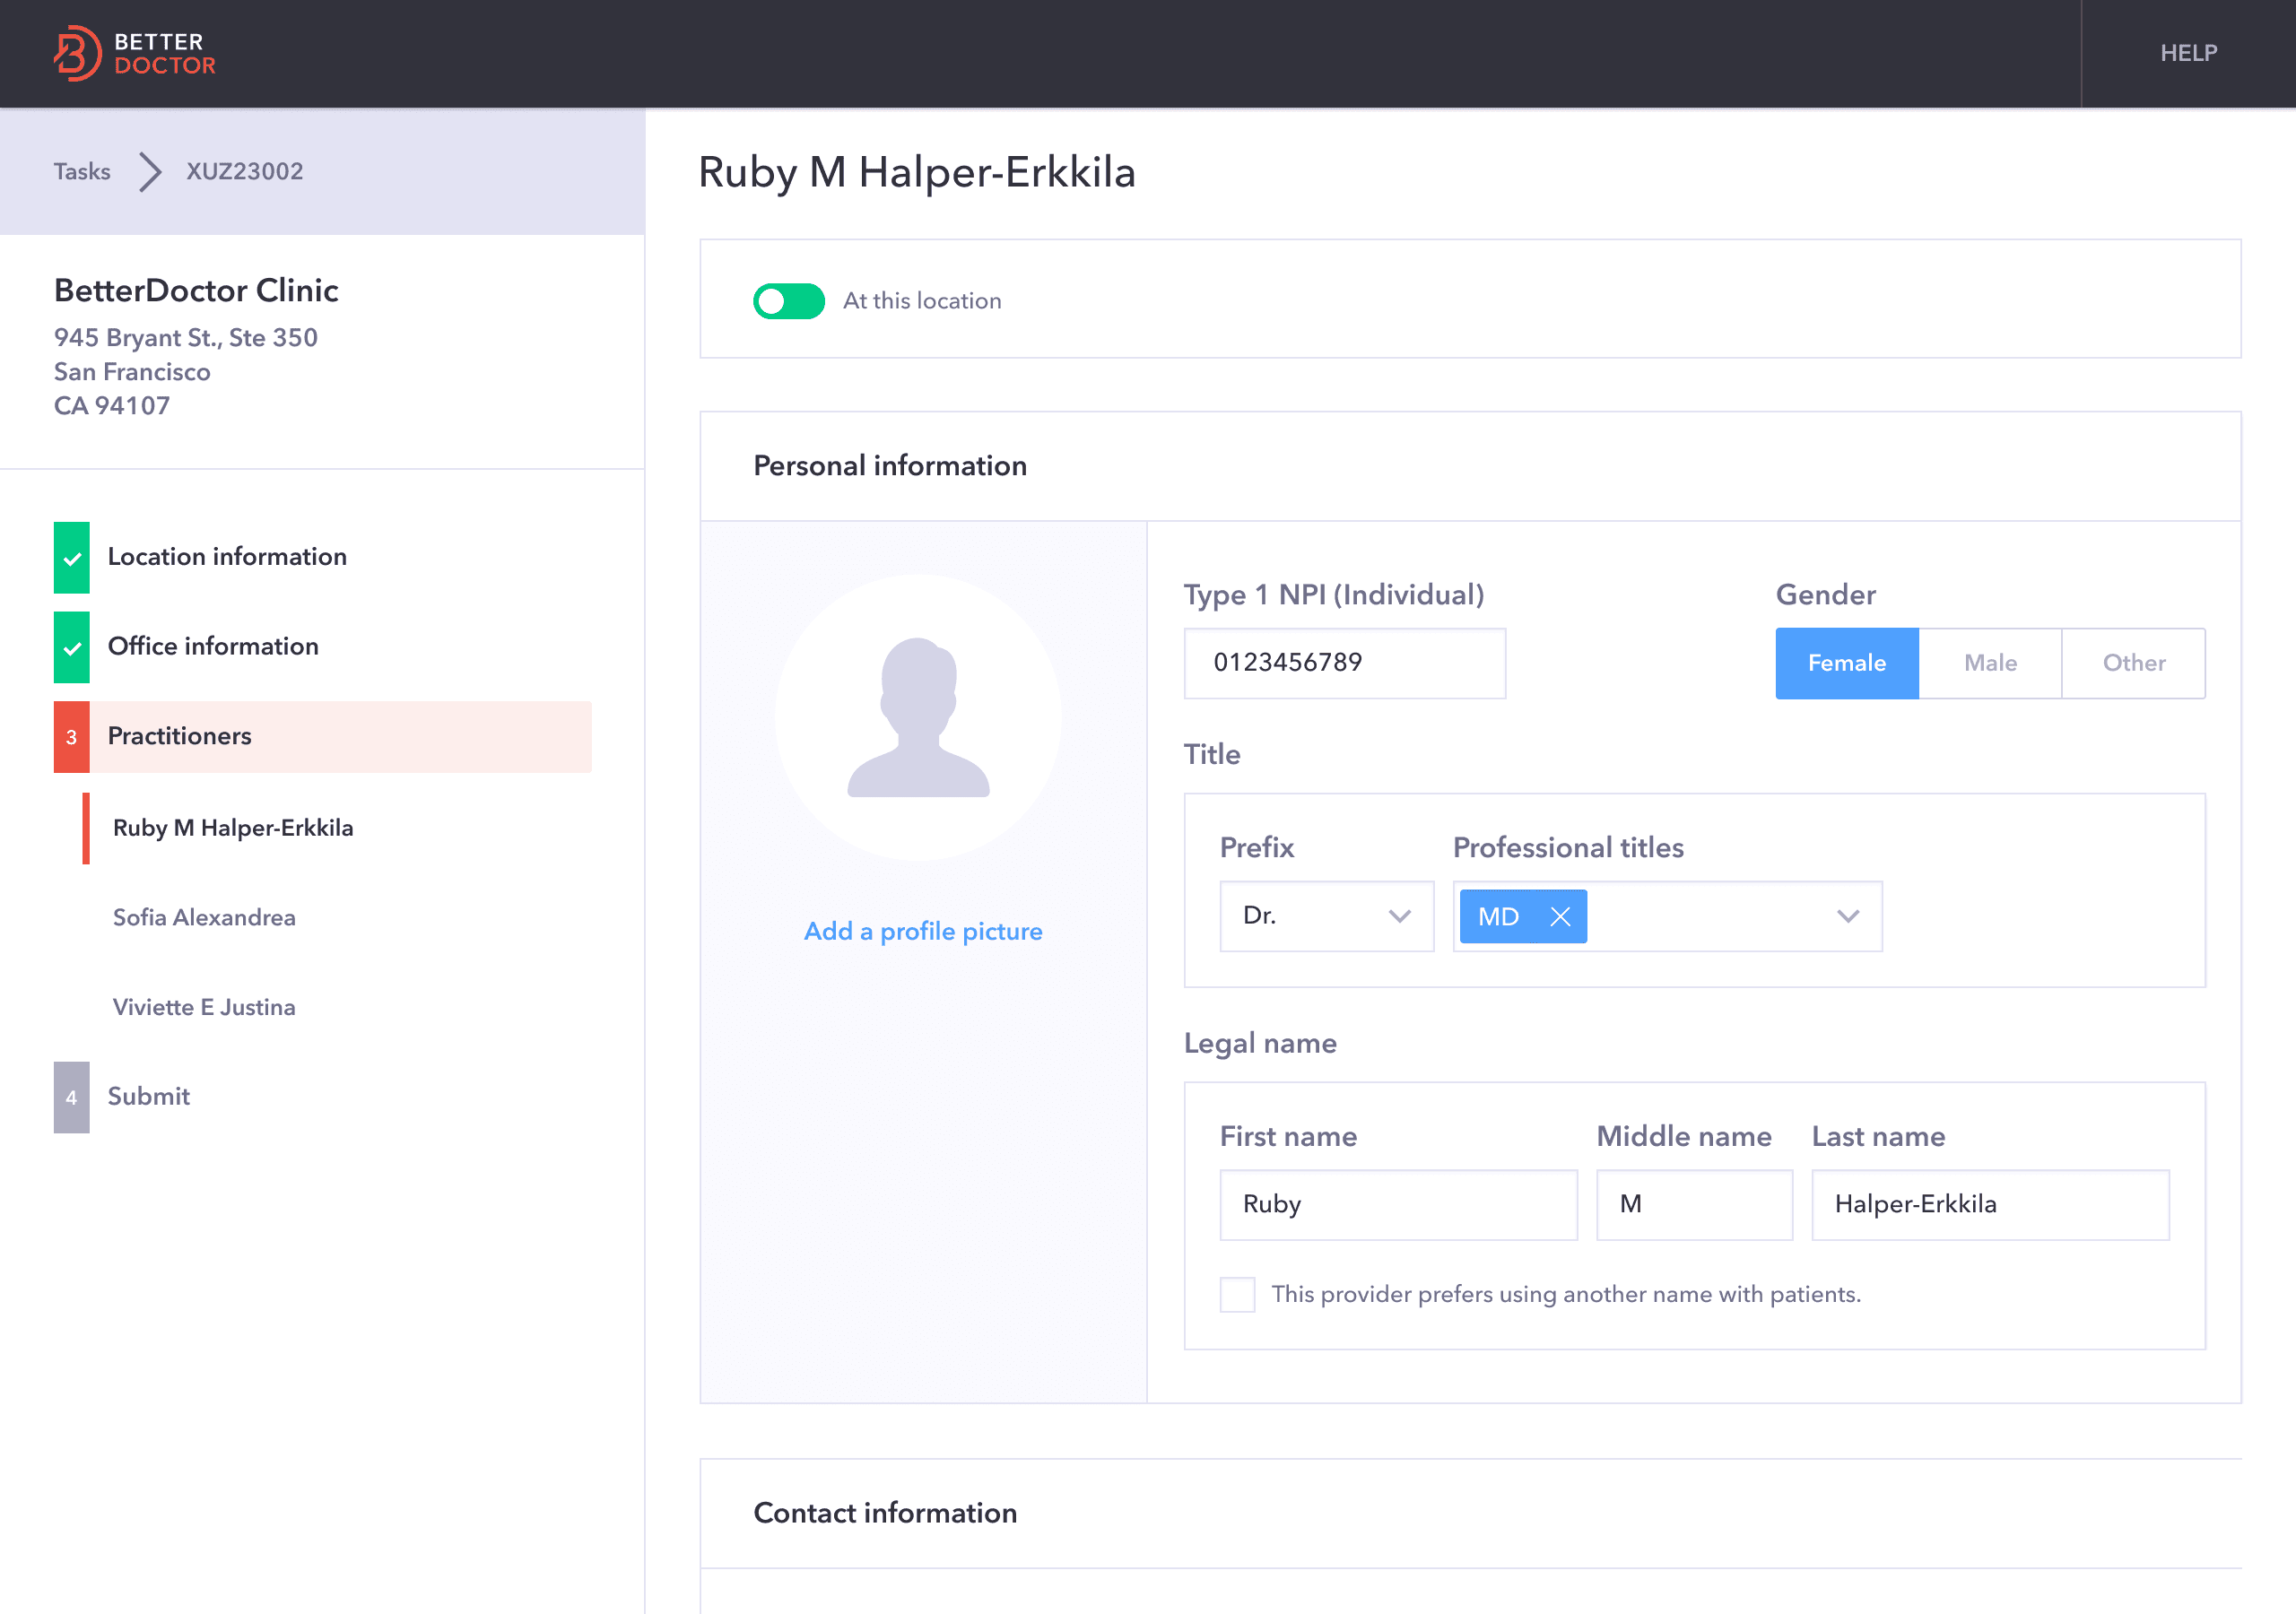Viewport: 2296px width, 1614px height.
Task: Click the profile avatar placeholder image
Action: click(918, 717)
